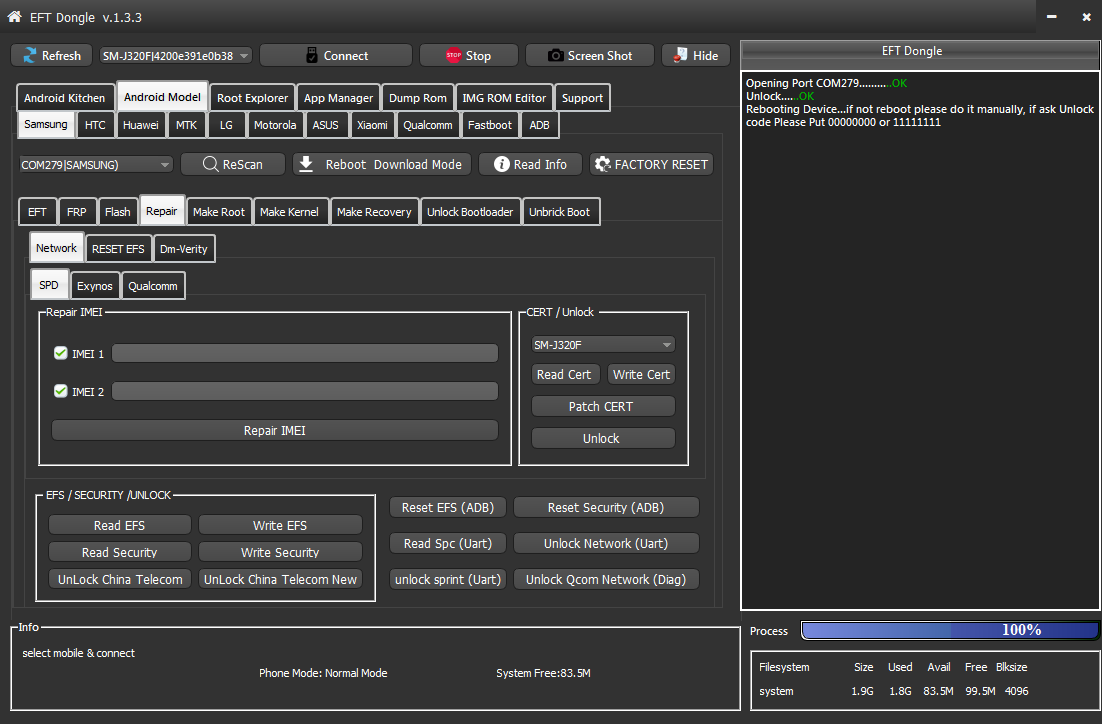Screen dimensions: 1102x724
Task: Open the Make Recovery tab
Action: 374,212
